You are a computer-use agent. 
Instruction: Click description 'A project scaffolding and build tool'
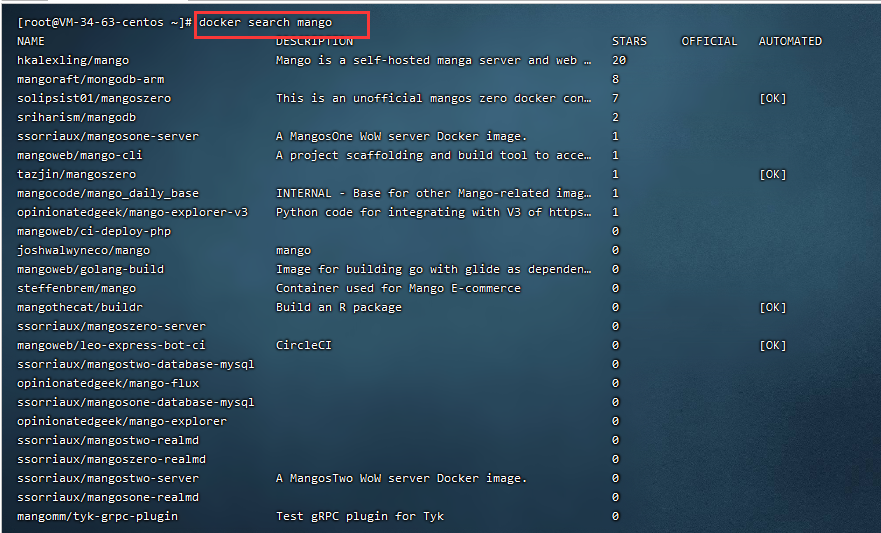433,155
